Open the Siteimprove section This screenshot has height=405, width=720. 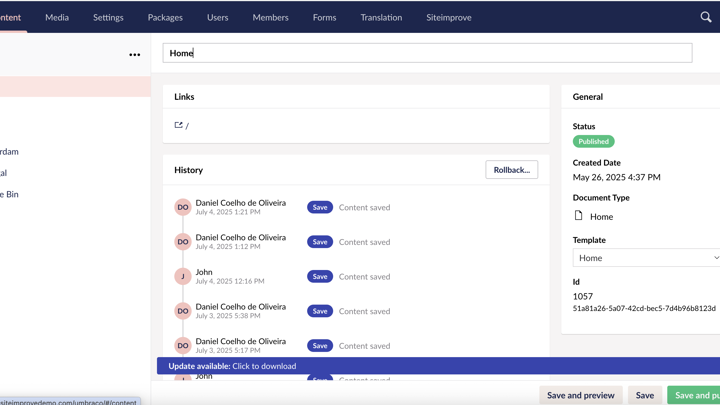click(449, 17)
